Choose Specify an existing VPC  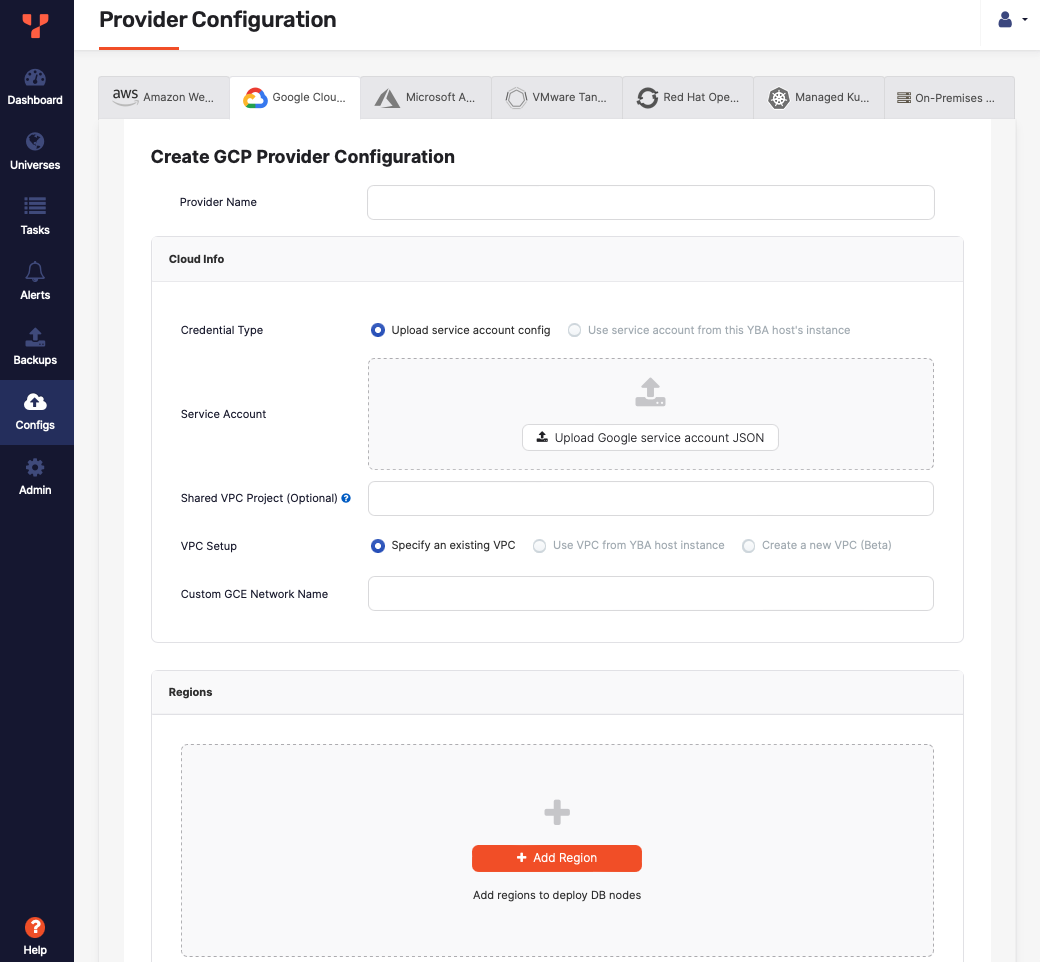(x=378, y=545)
